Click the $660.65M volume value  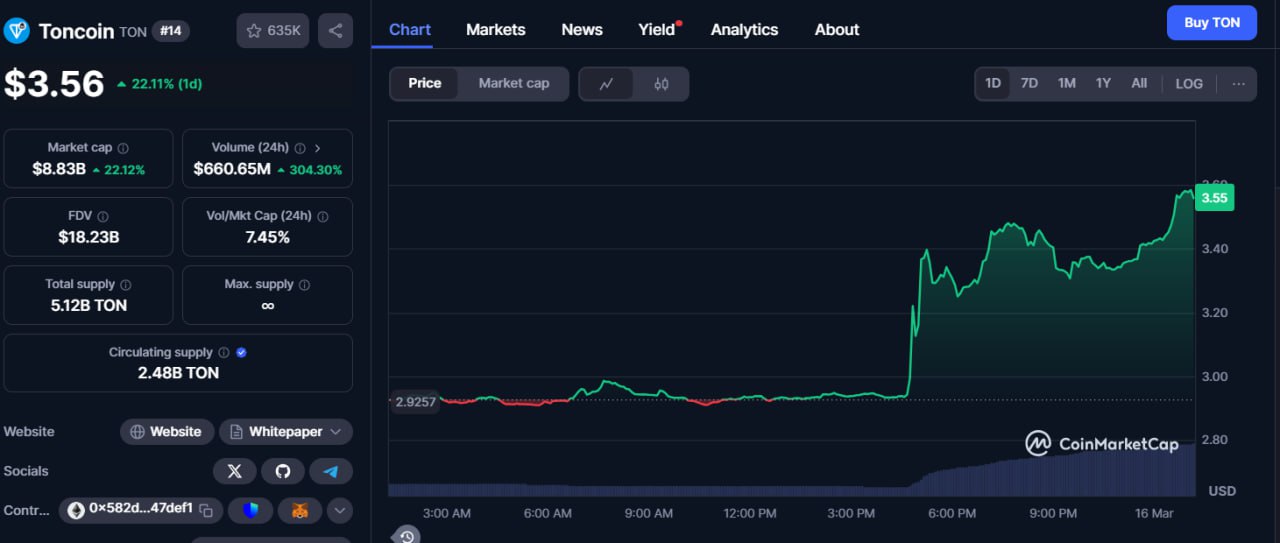click(232, 169)
